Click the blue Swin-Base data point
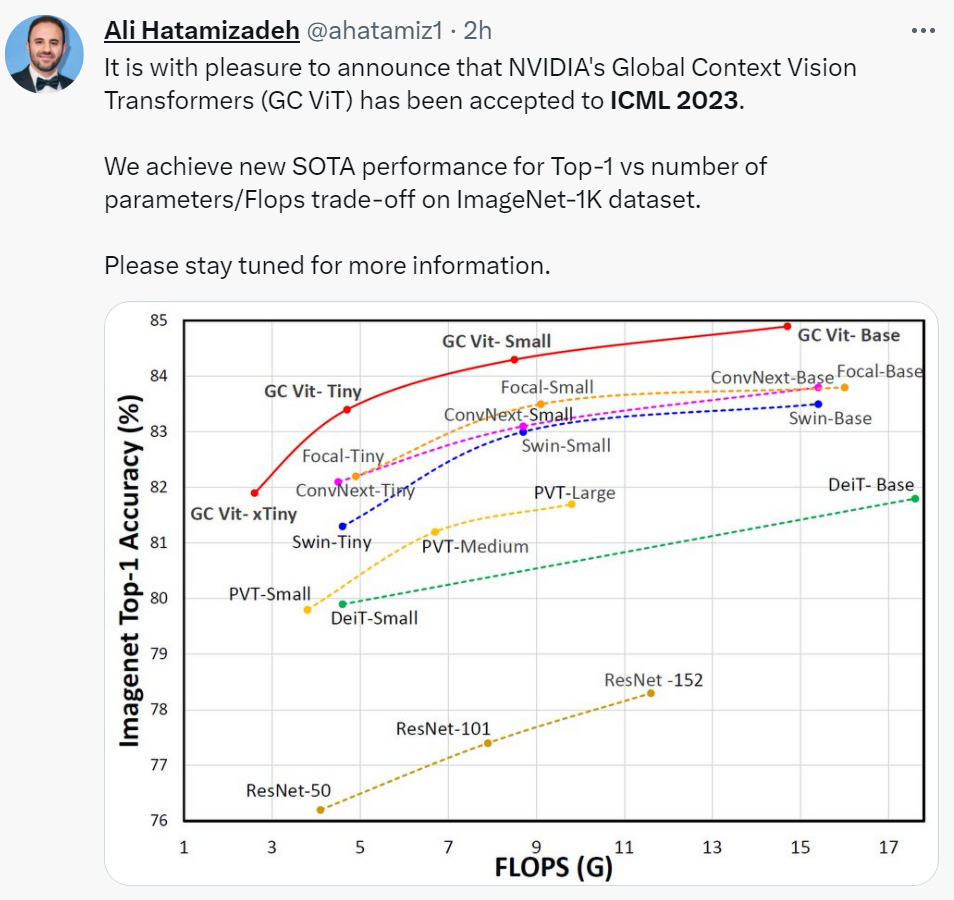Image resolution: width=954 pixels, height=900 pixels. point(818,404)
